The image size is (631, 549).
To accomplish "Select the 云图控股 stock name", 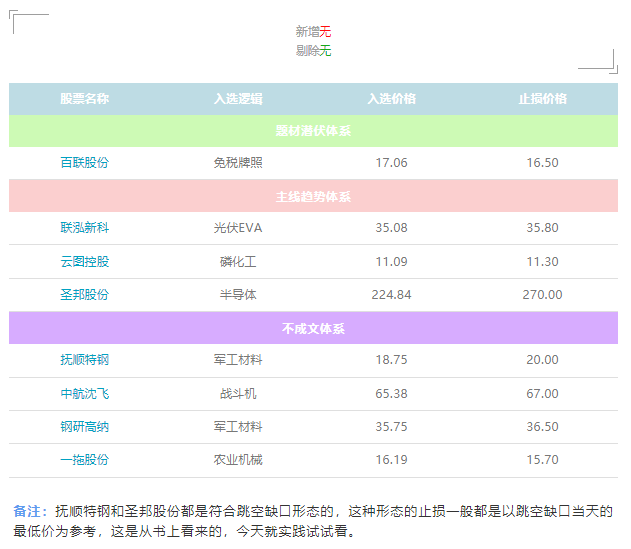I will 85,262.
